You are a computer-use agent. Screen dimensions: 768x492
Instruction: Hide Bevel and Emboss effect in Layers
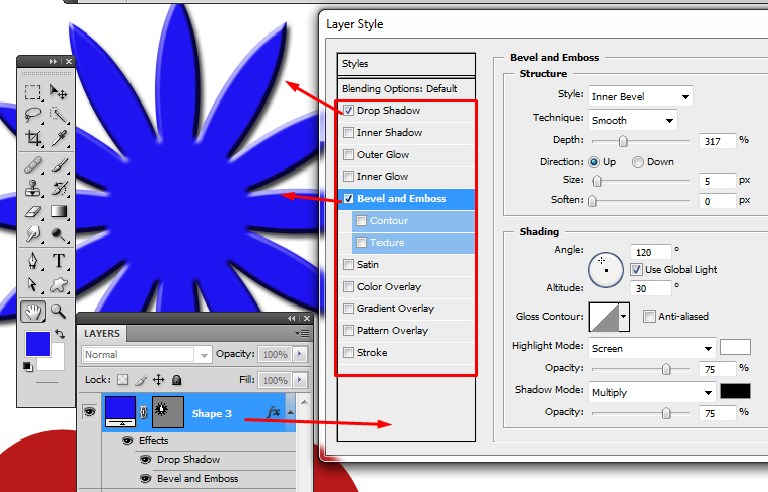(145, 478)
